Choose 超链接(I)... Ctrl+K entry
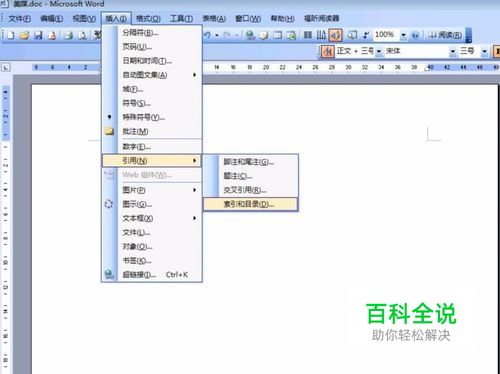The image size is (500, 374). (x=152, y=275)
